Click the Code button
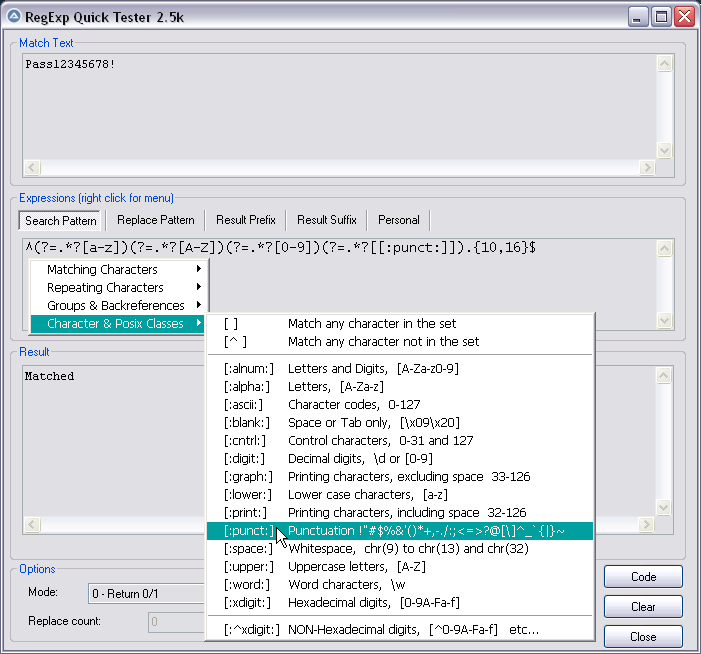Image resolution: width=701 pixels, height=654 pixels. click(x=643, y=577)
